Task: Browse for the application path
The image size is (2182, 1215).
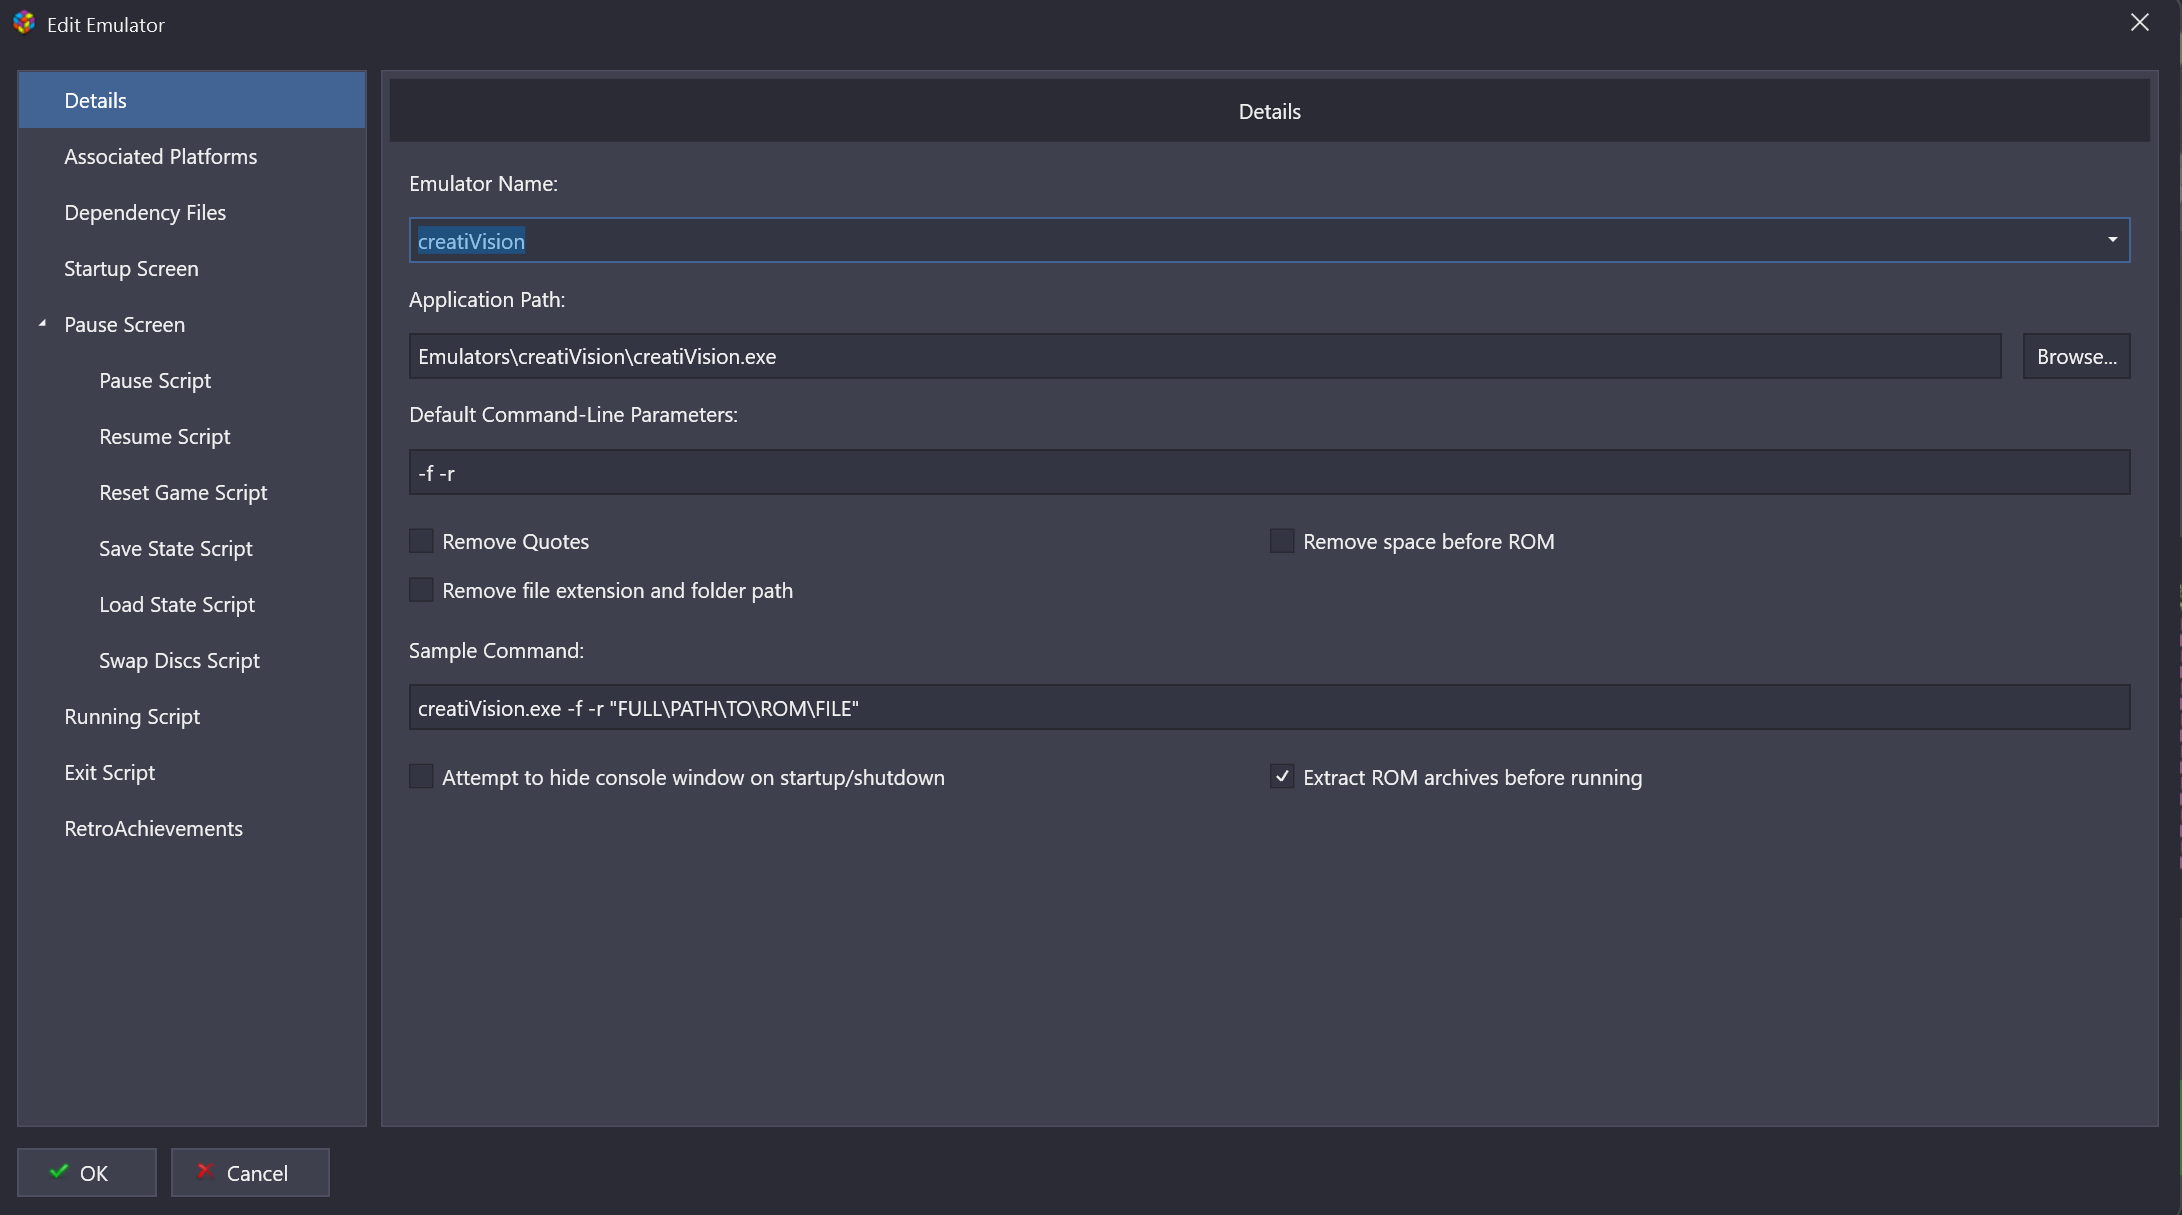Action: click(2076, 356)
